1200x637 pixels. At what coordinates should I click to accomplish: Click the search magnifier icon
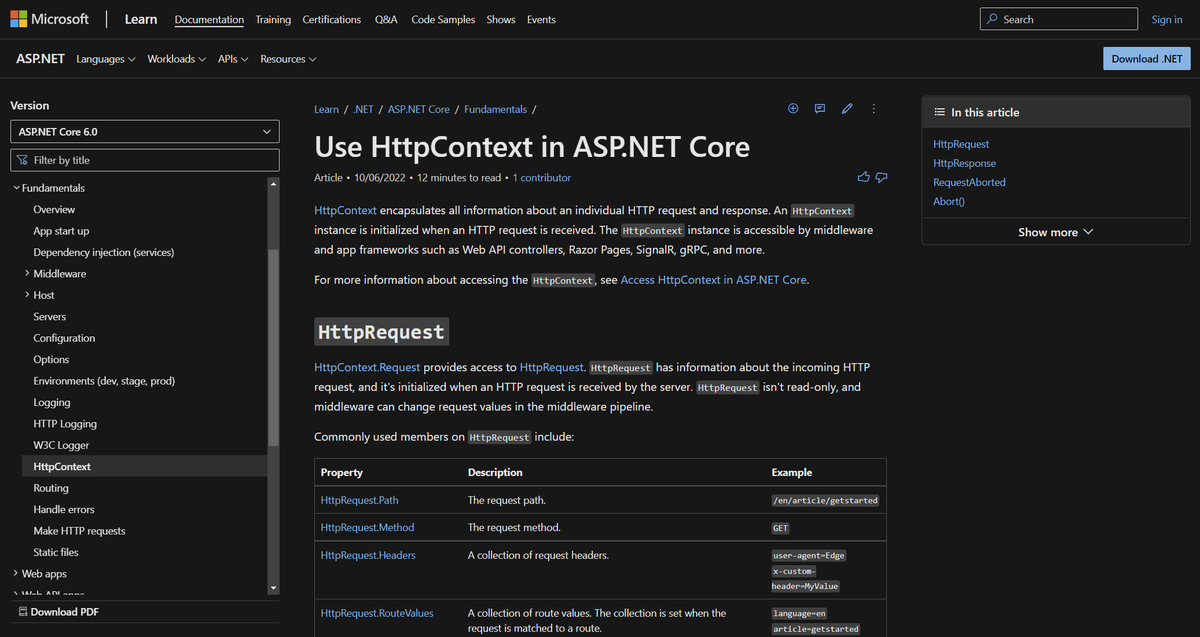point(990,18)
